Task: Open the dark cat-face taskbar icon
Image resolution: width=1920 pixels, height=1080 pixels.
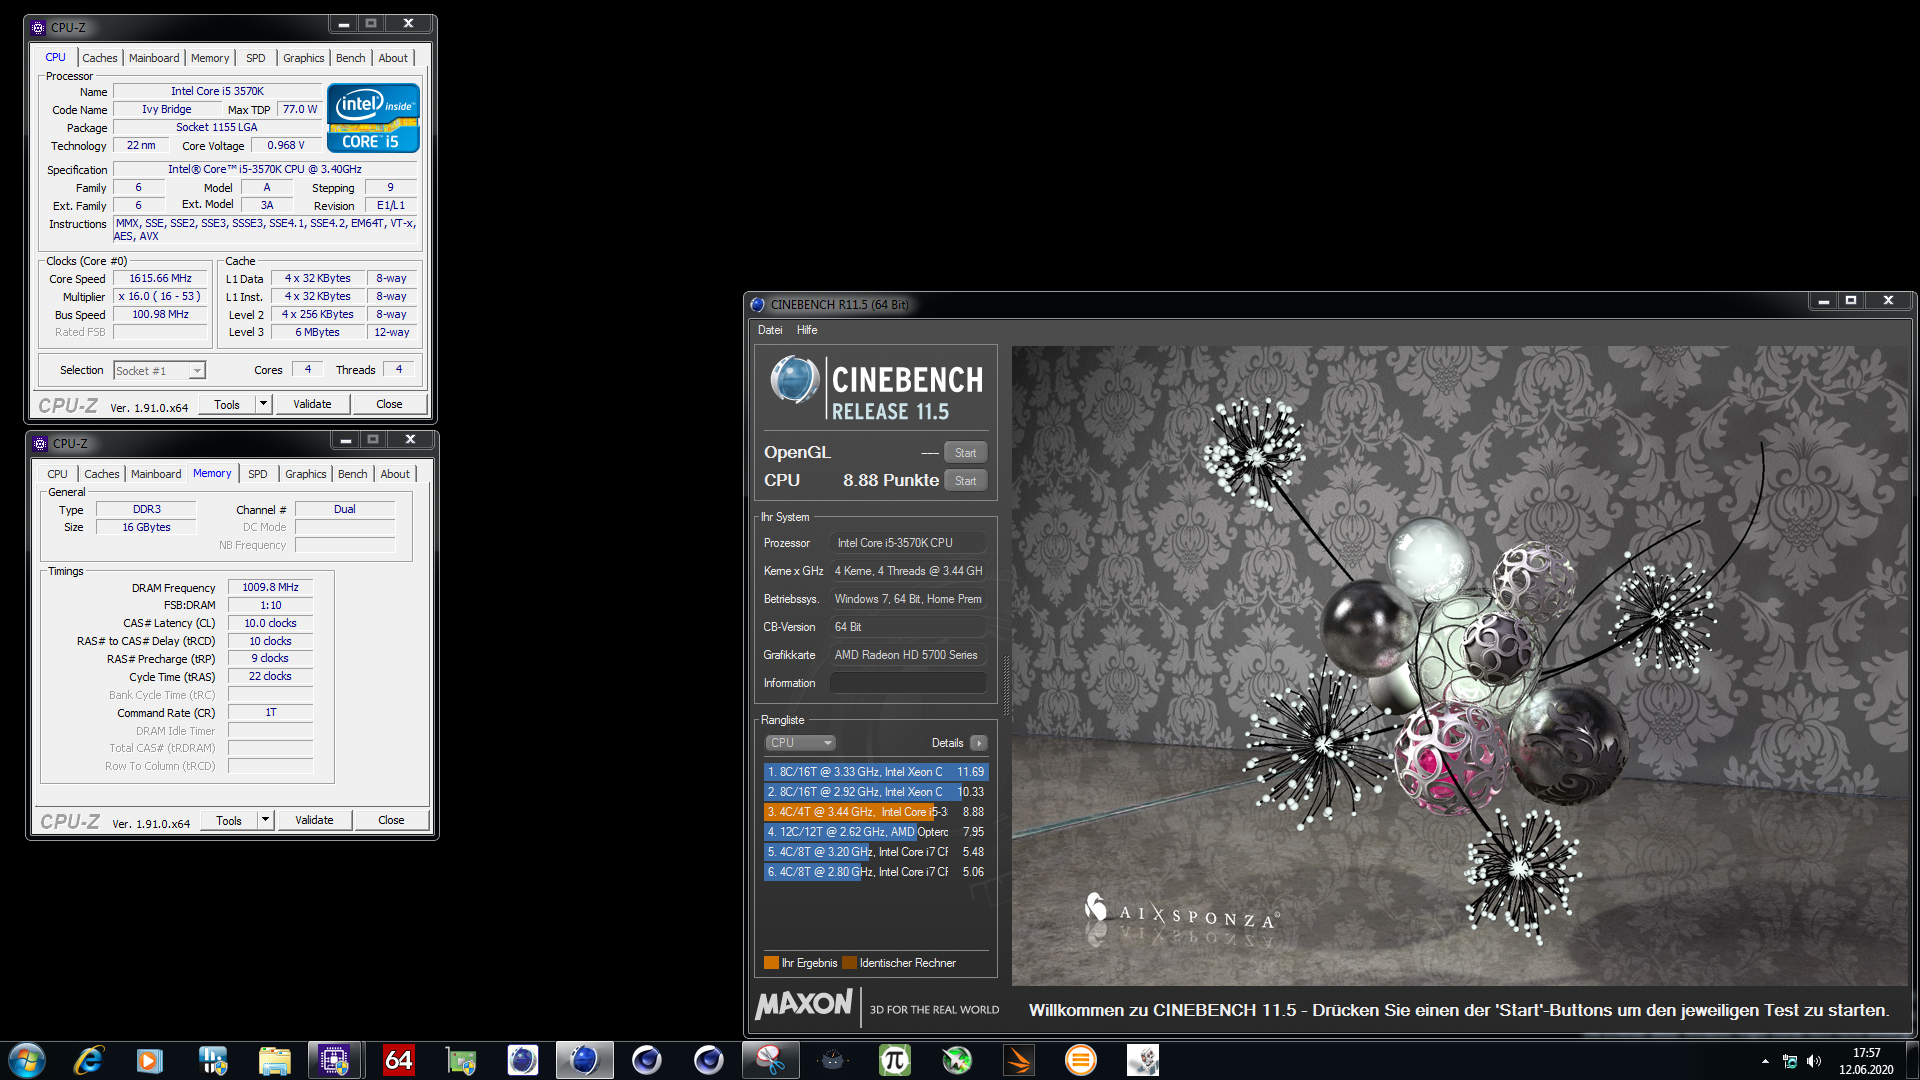Action: click(x=832, y=1060)
